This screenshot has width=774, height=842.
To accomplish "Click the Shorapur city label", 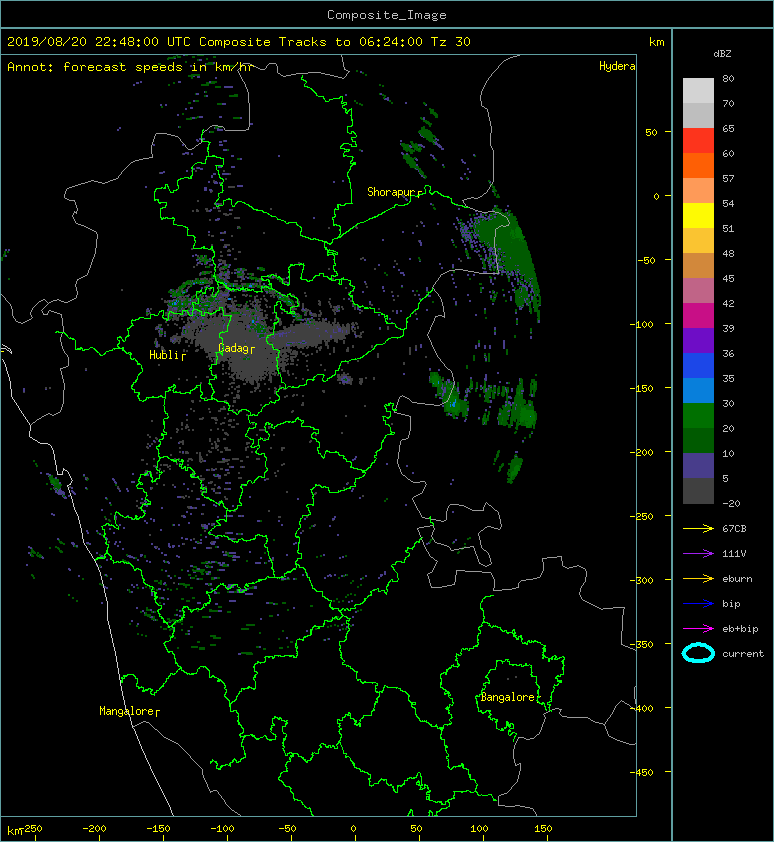I will (x=391, y=192).
